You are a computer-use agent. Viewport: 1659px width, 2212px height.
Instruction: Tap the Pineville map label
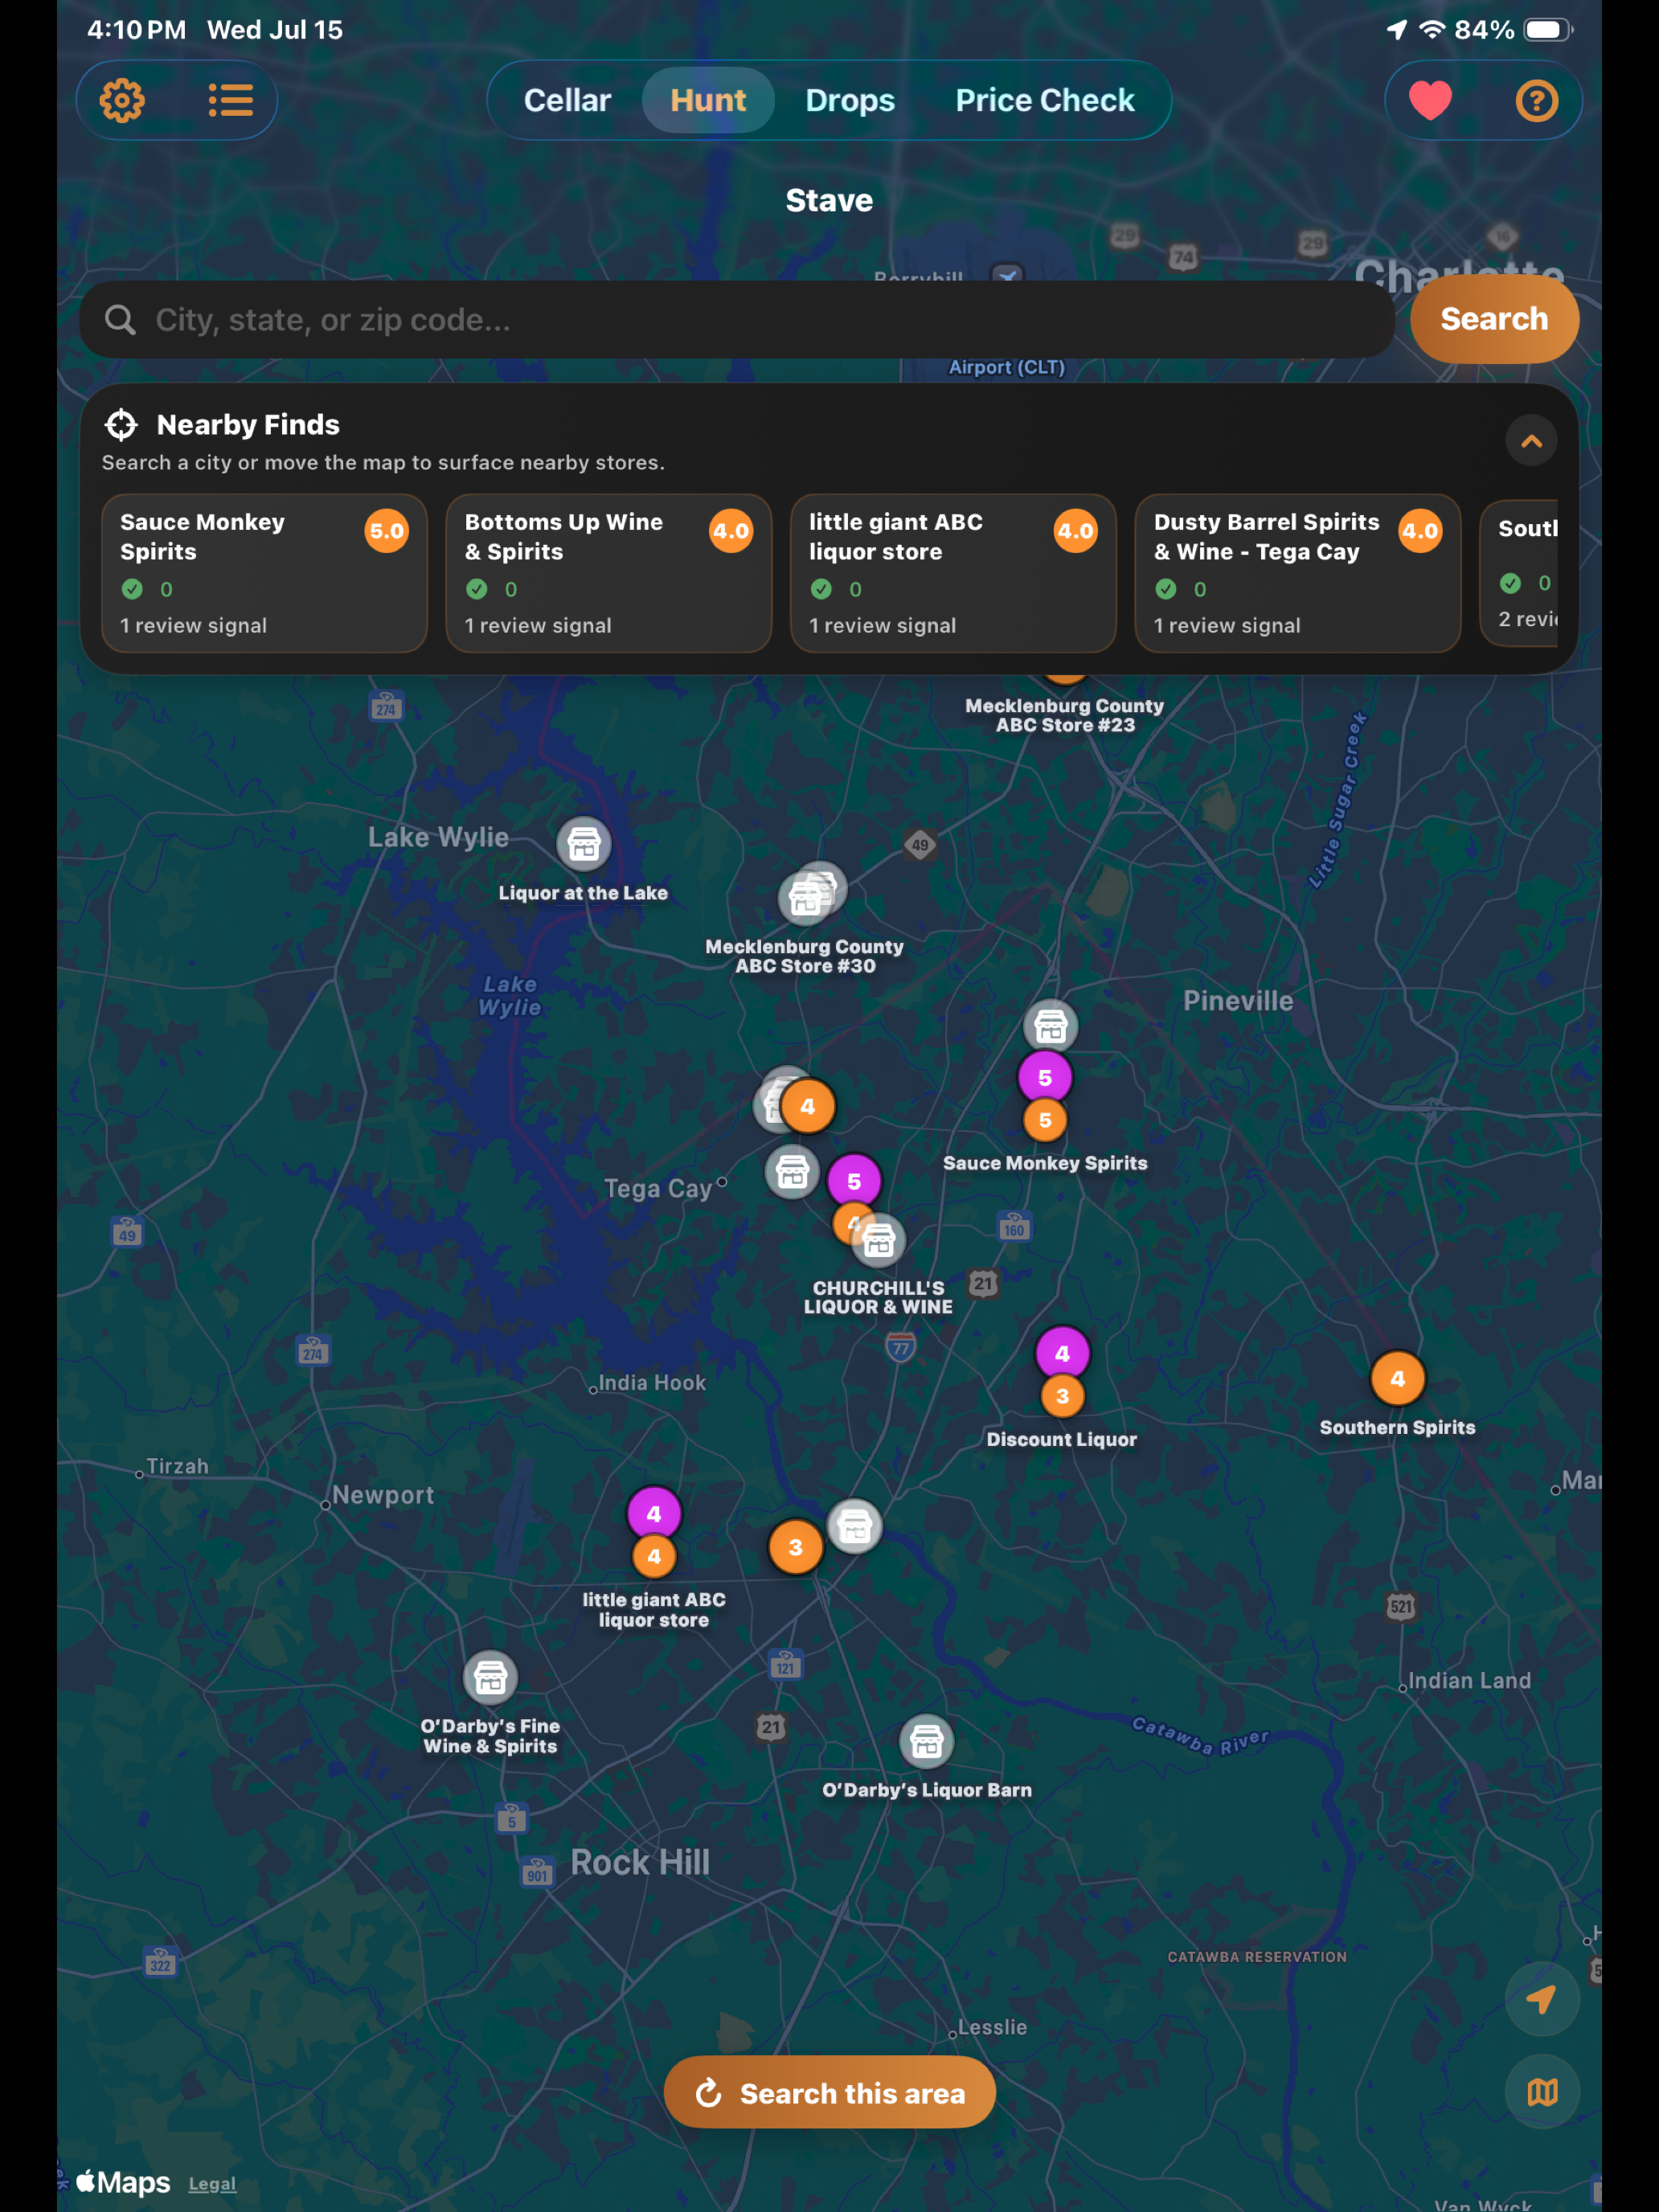click(x=1238, y=1001)
